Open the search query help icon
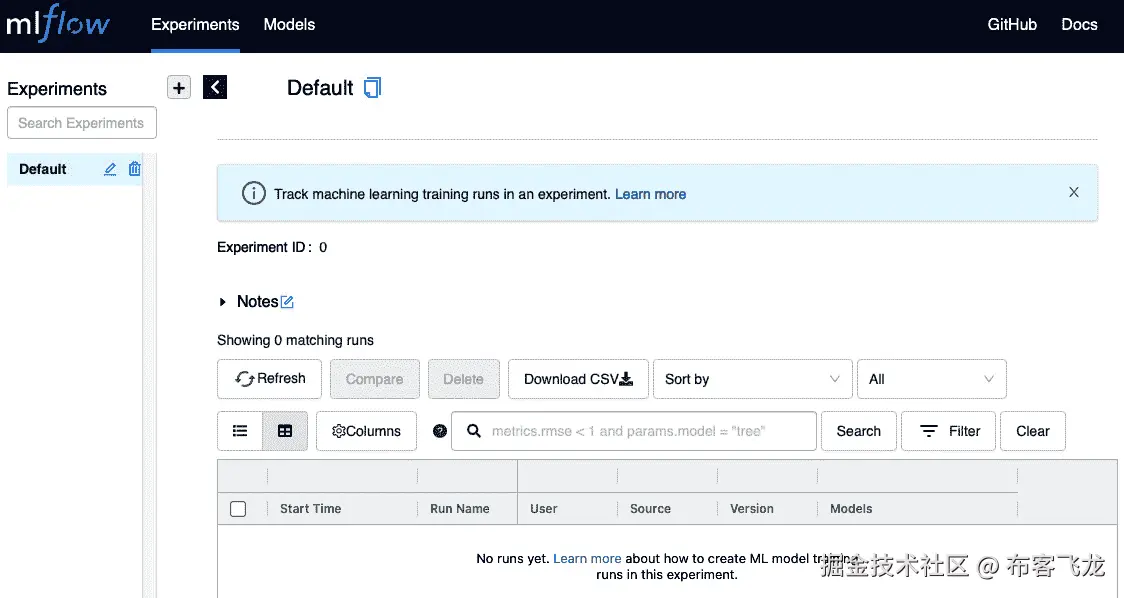1124x598 pixels. 439,431
